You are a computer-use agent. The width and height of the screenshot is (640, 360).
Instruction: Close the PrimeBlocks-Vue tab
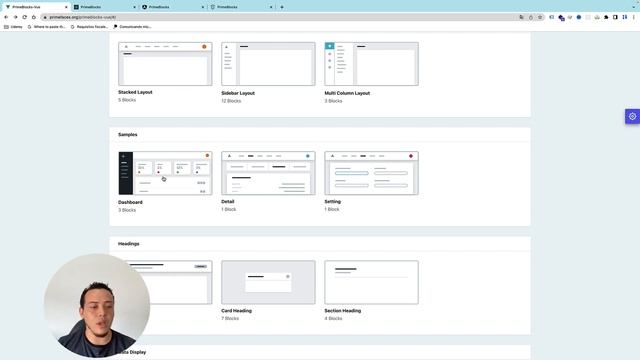[66, 7]
